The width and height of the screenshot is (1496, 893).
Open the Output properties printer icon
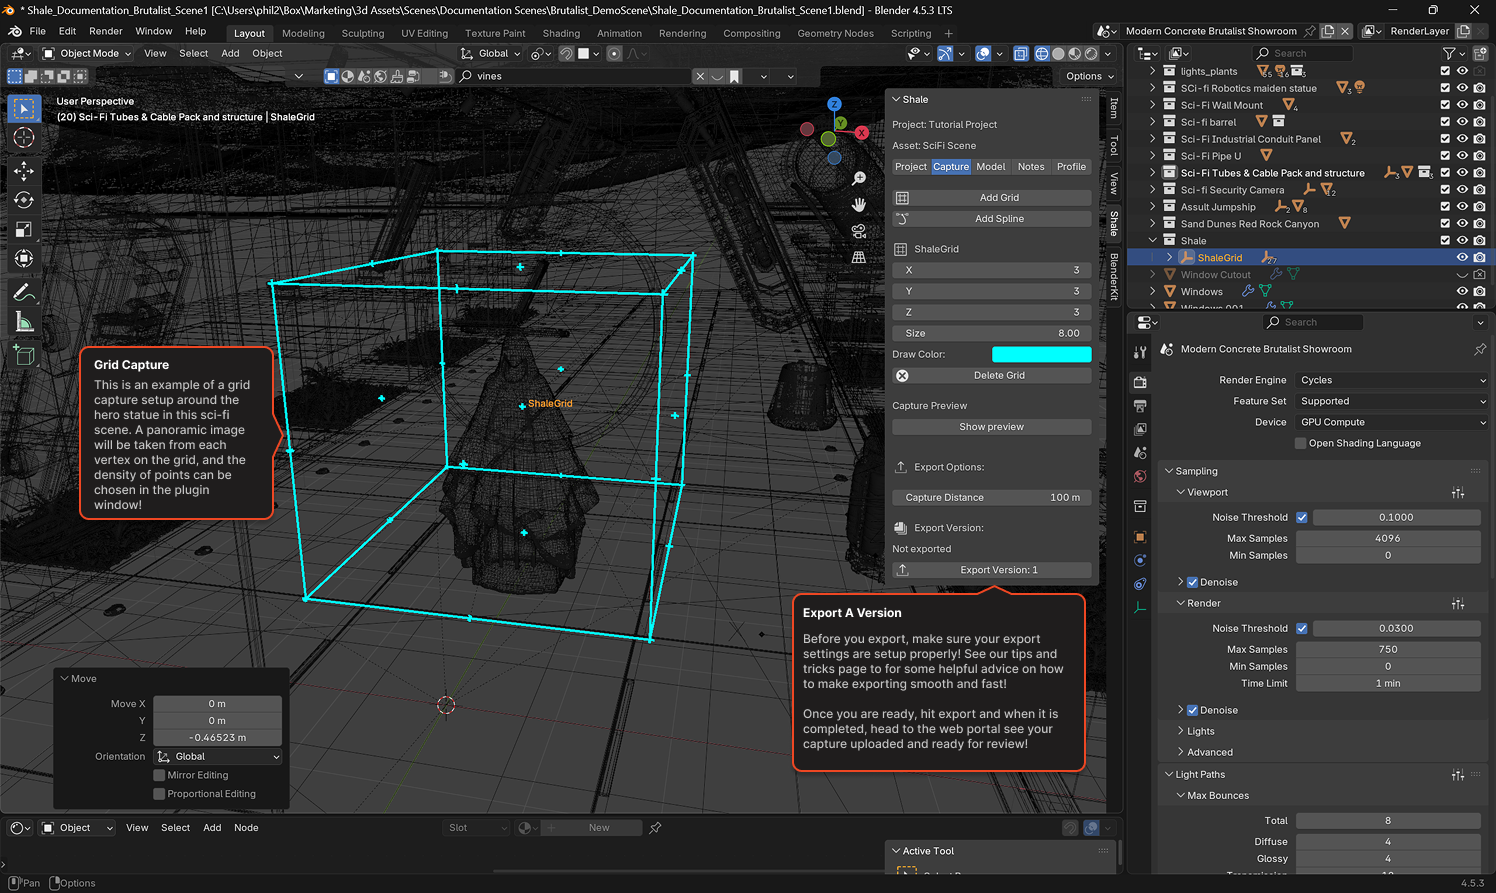[1140, 406]
